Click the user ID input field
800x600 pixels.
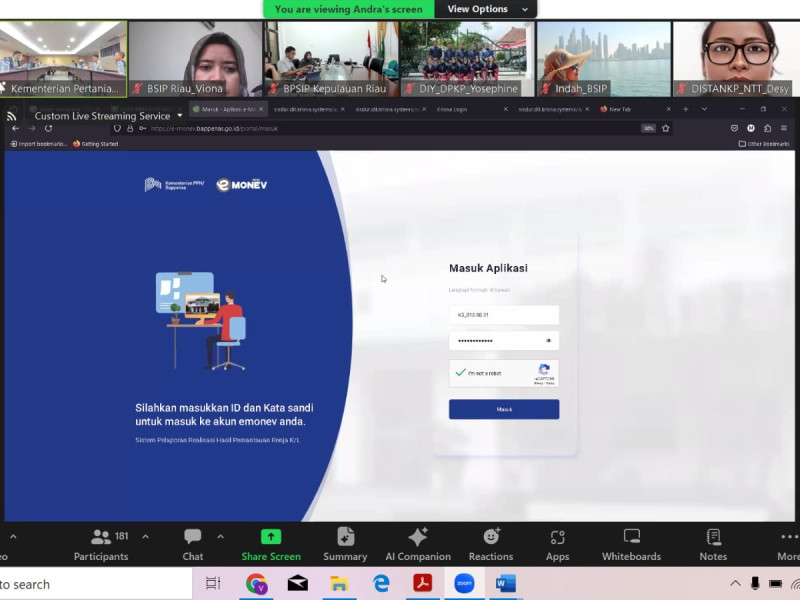pyautogui.click(x=503, y=315)
